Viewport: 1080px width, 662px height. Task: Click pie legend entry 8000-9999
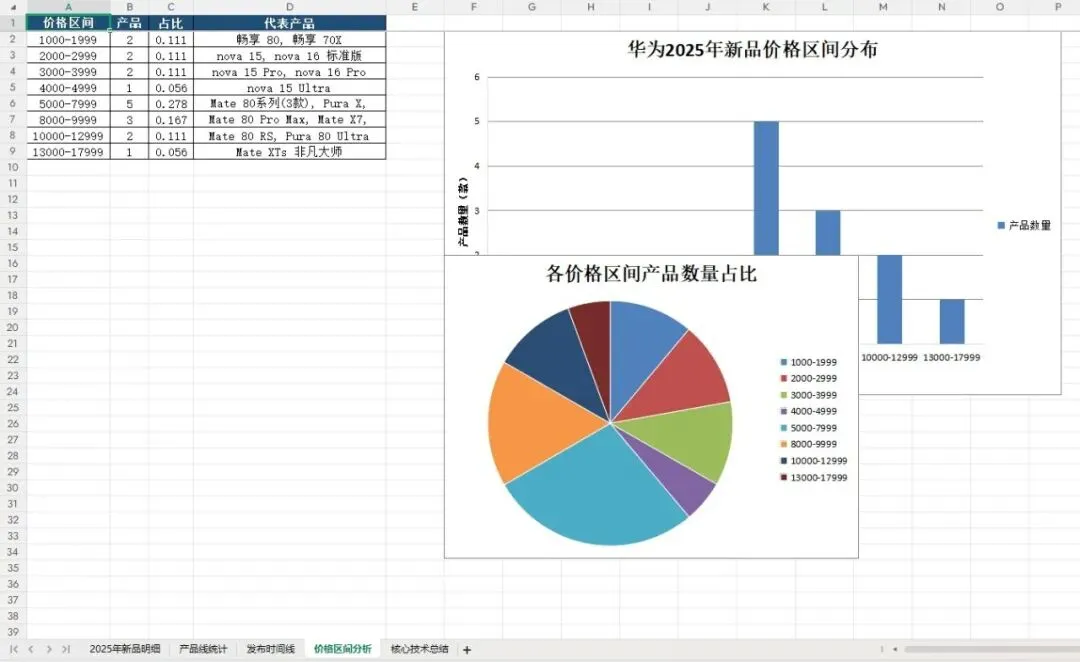(809, 444)
